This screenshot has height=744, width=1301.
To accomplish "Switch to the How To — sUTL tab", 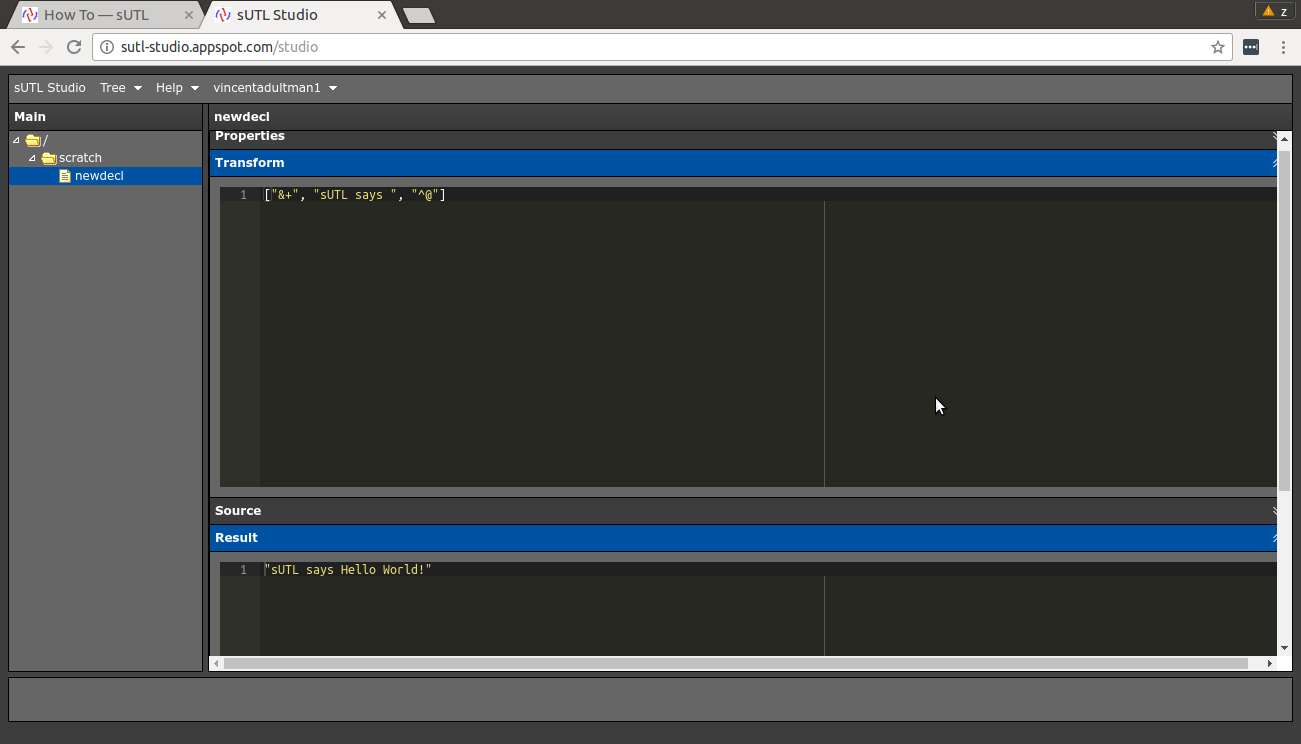I will pyautogui.click(x=104, y=15).
